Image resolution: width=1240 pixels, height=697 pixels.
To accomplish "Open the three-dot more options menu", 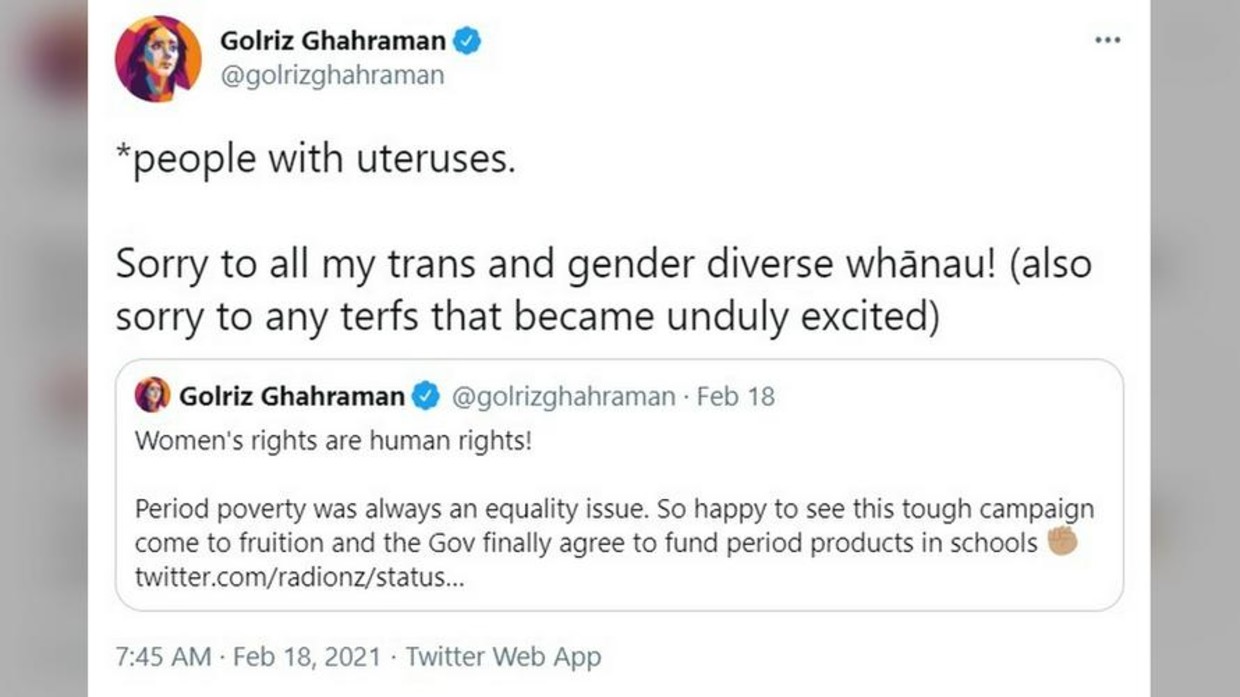I will click(x=1107, y=41).
